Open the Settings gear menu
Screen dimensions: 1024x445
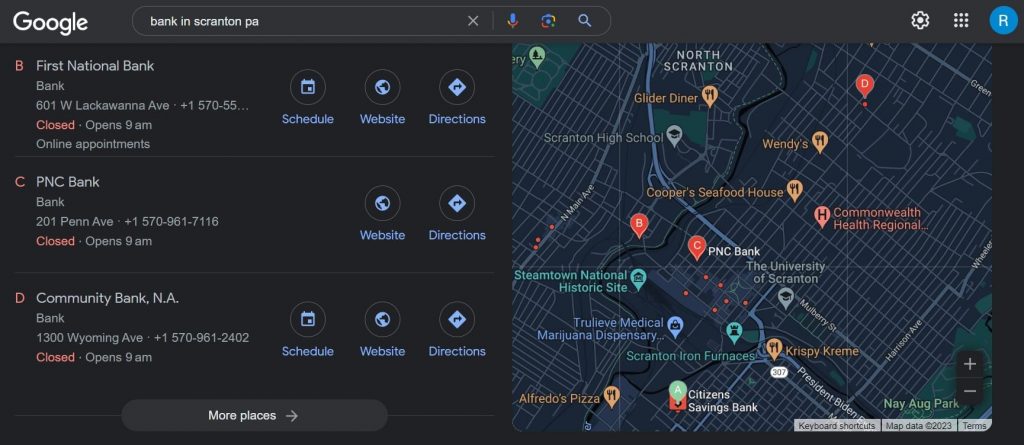point(920,21)
